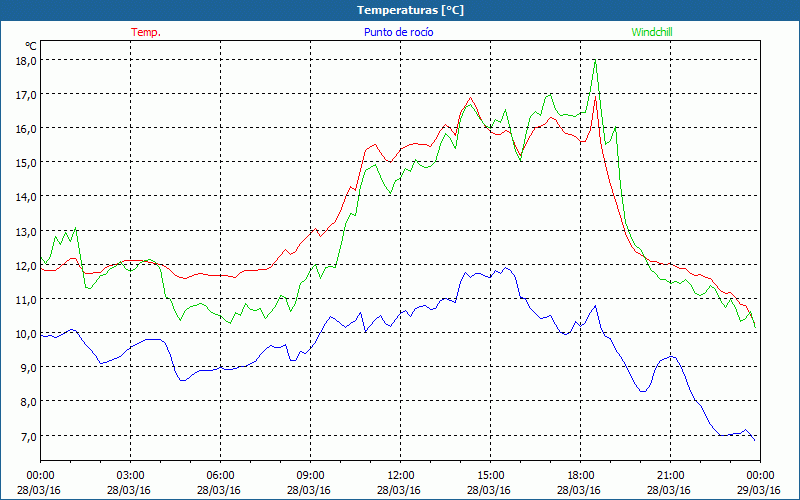800x500 pixels.
Task: Click the 17,0 y-axis value
Action: 27,94
